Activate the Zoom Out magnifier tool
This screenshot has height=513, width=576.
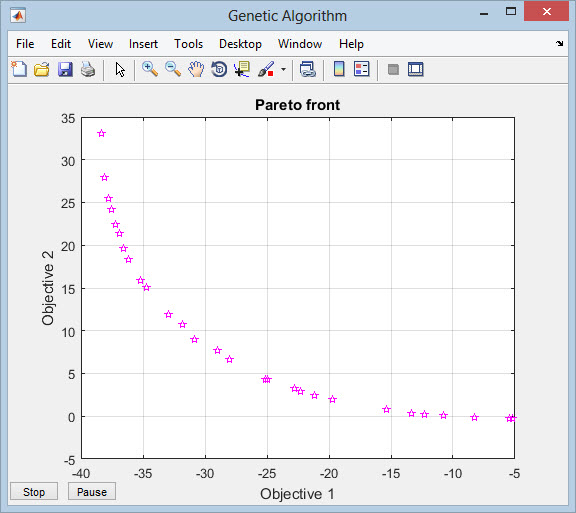pyautogui.click(x=173, y=69)
